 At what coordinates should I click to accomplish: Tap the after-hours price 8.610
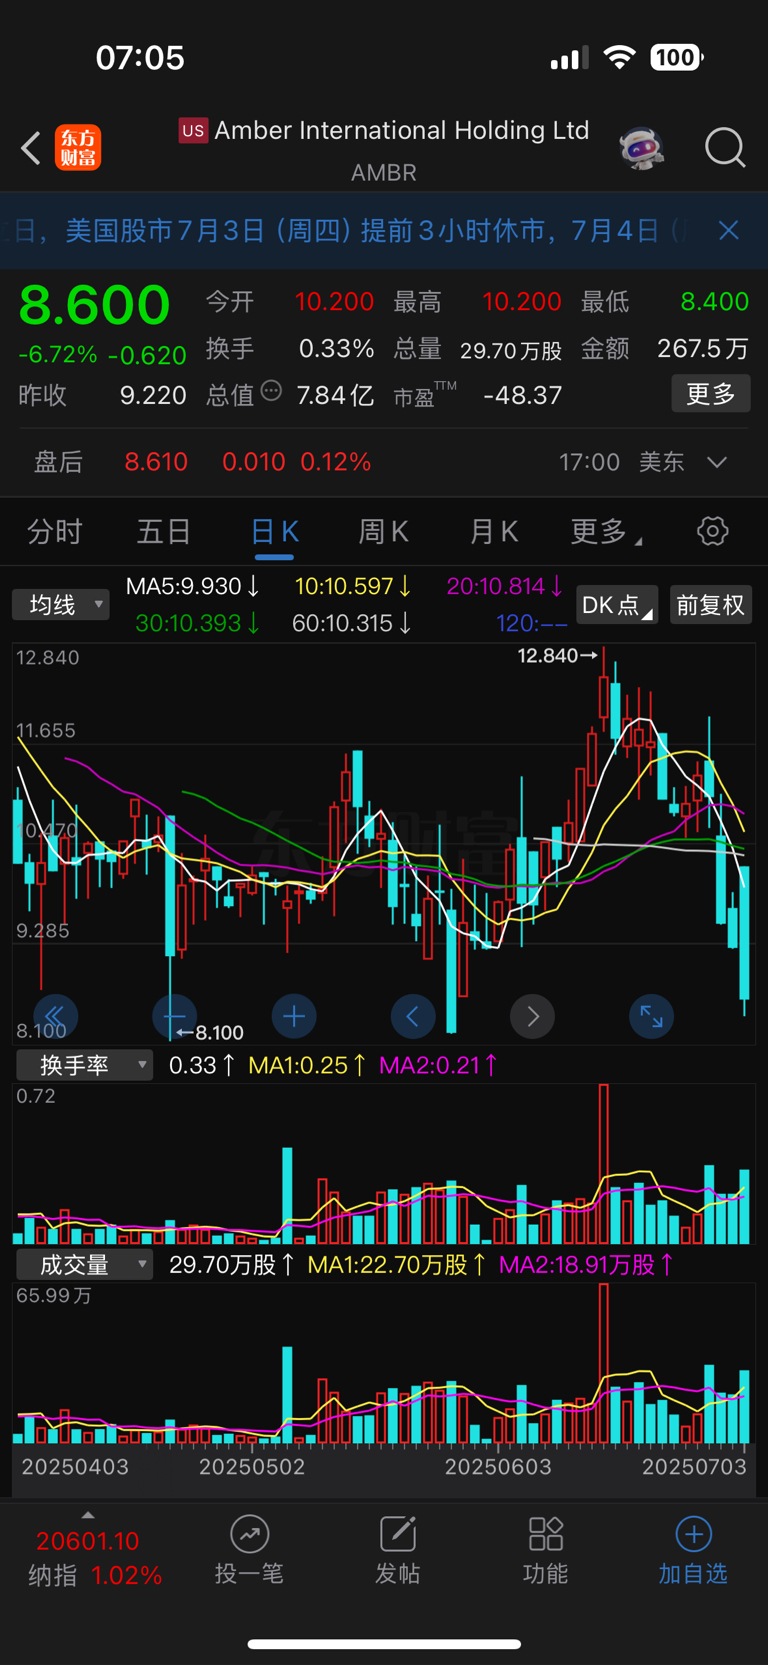tap(156, 462)
